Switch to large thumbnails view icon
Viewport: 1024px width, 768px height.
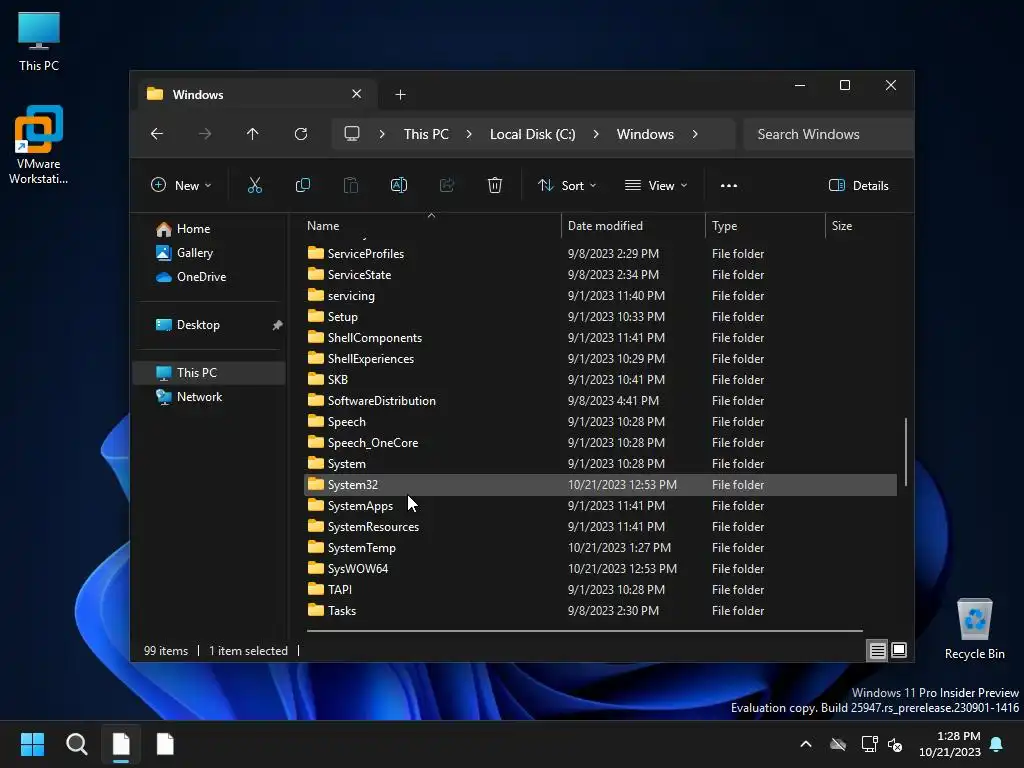pyautogui.click(x=899, y=650)
